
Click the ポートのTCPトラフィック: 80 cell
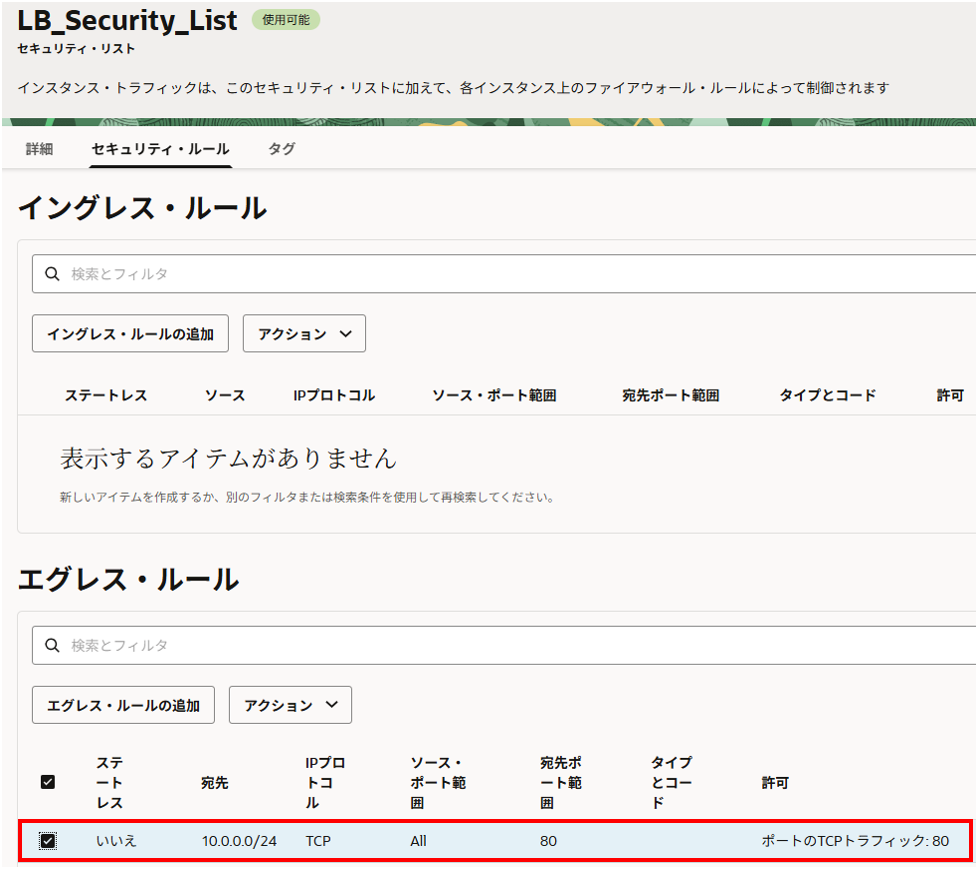pos(855,841)
